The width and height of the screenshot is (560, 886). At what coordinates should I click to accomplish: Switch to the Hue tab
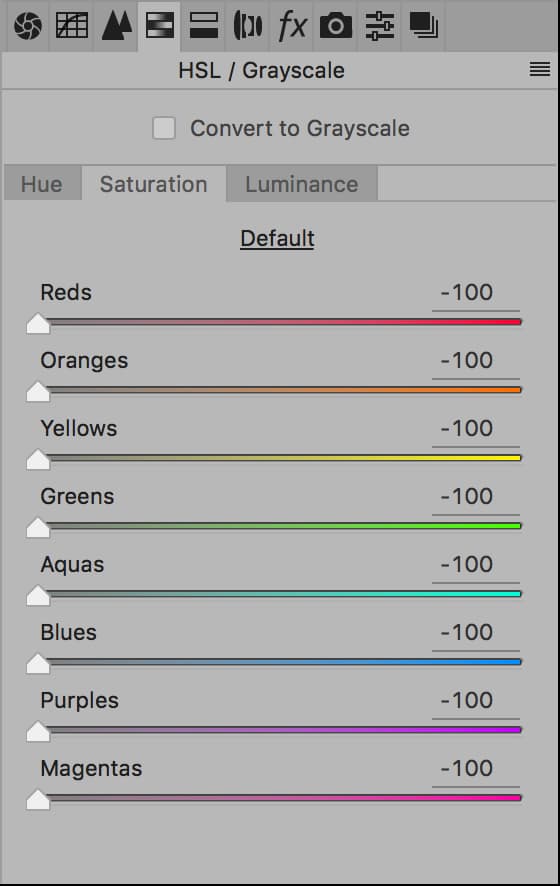(42, 184)
